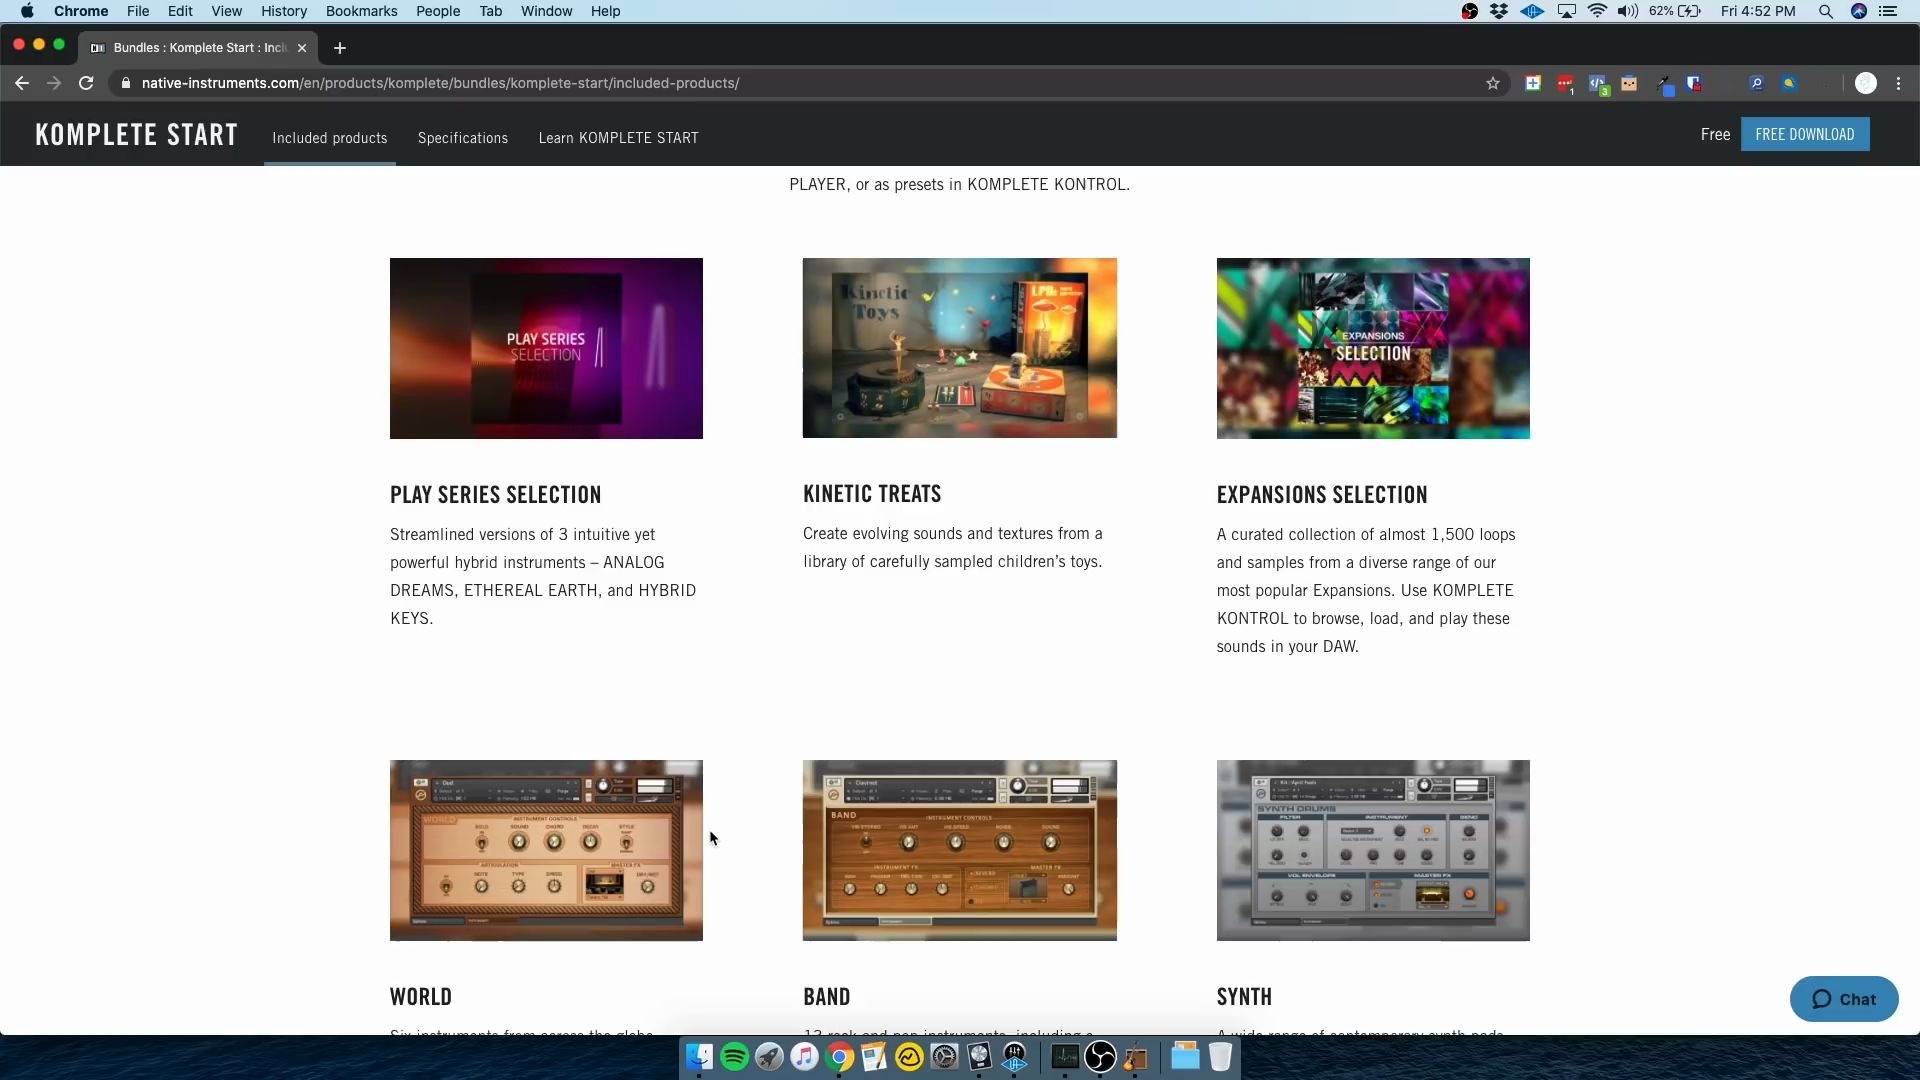Screen dimensions: 1920x1080
Task: Switch to the Specifications tab
Action: (x=463, y=138)
